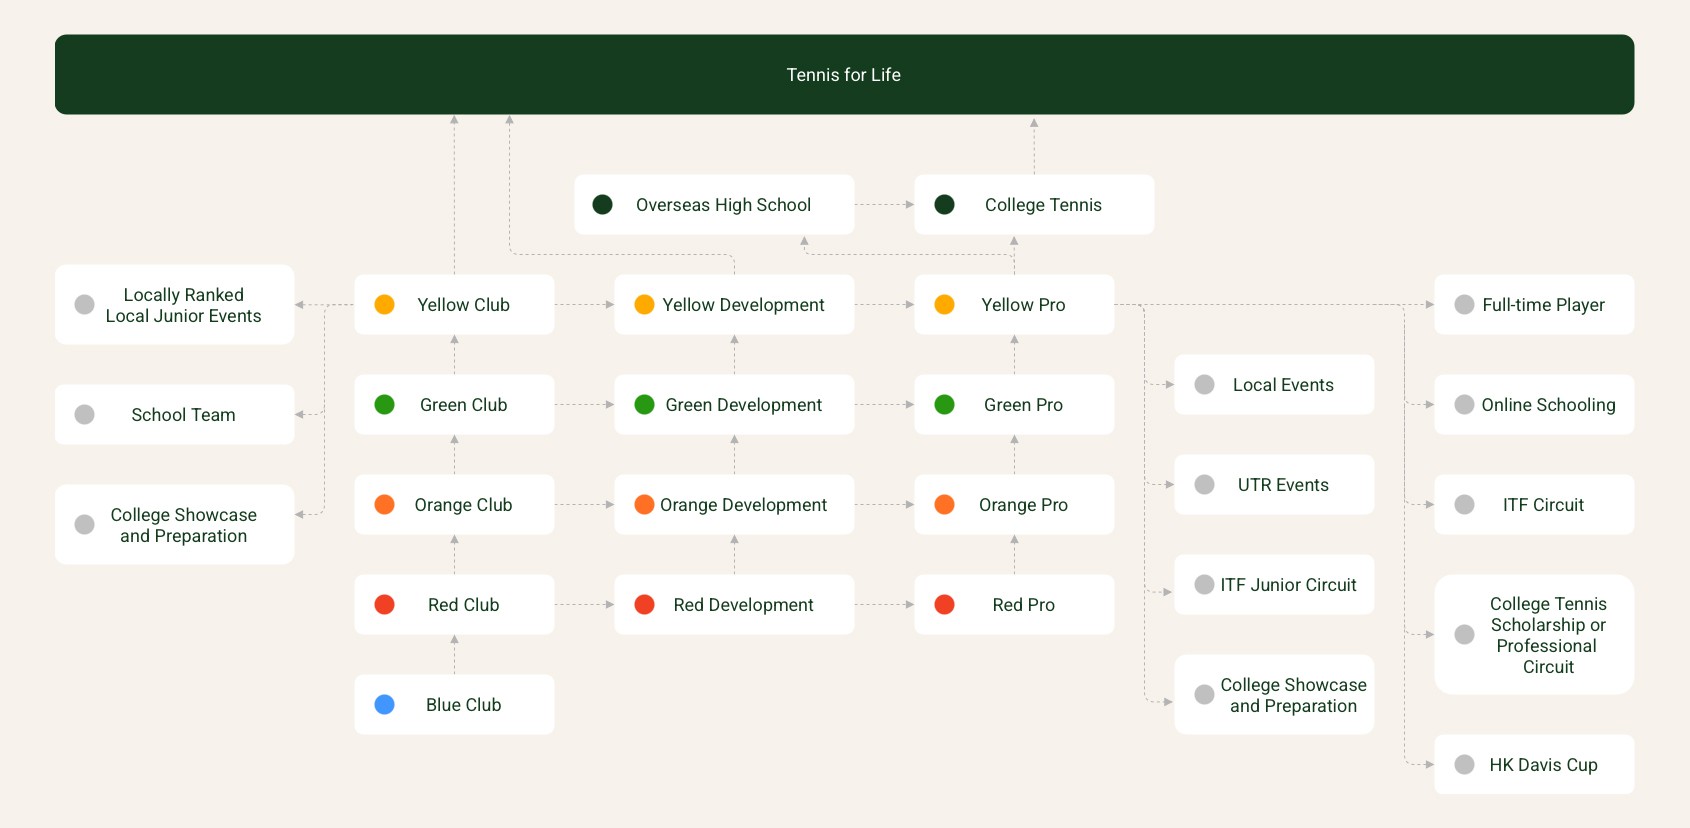Open the Orange Club node

tap(454, 504)
